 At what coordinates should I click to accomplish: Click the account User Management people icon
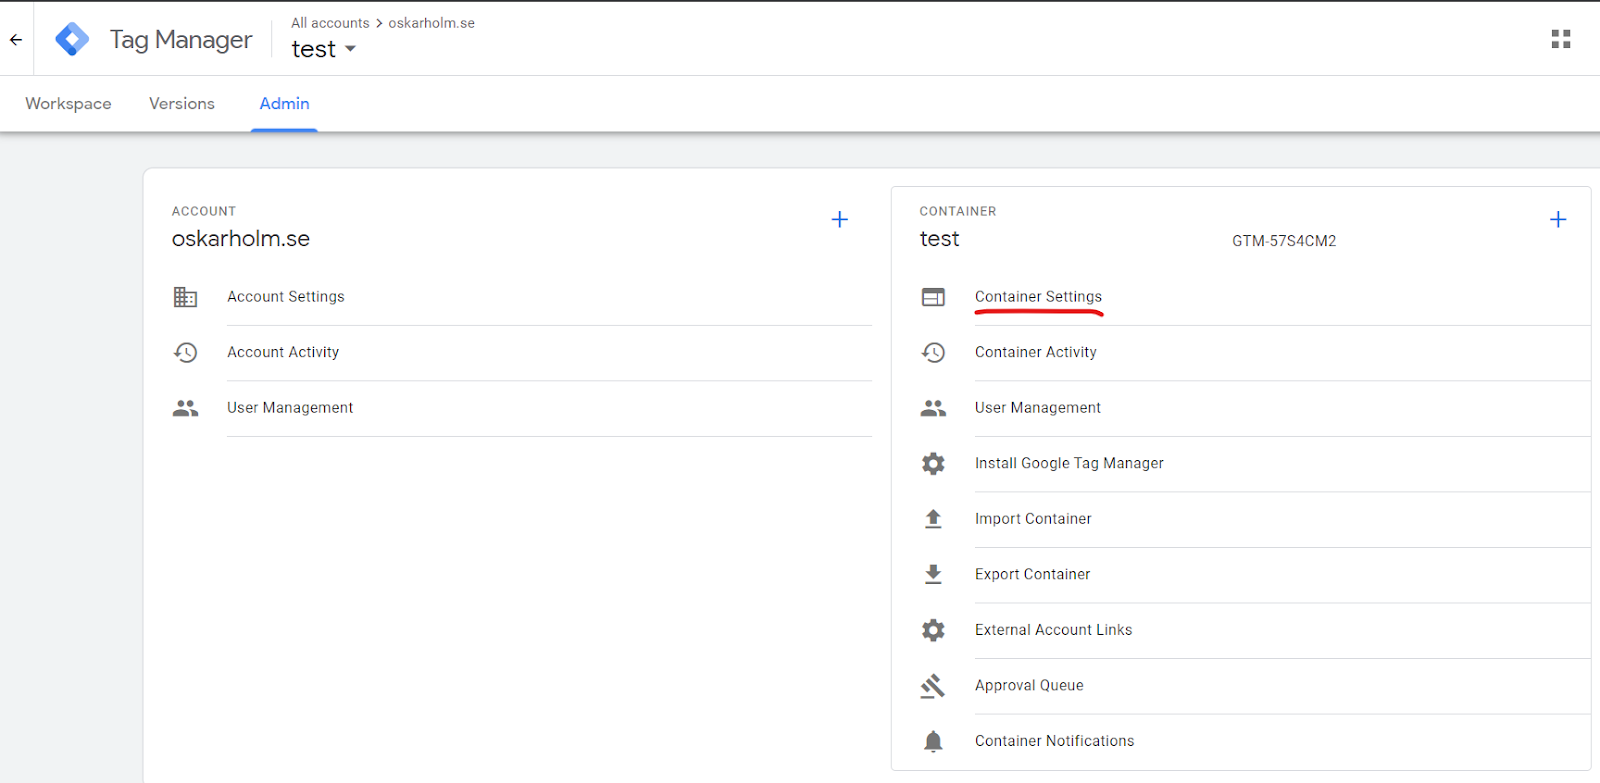click(x=185, y=408)
